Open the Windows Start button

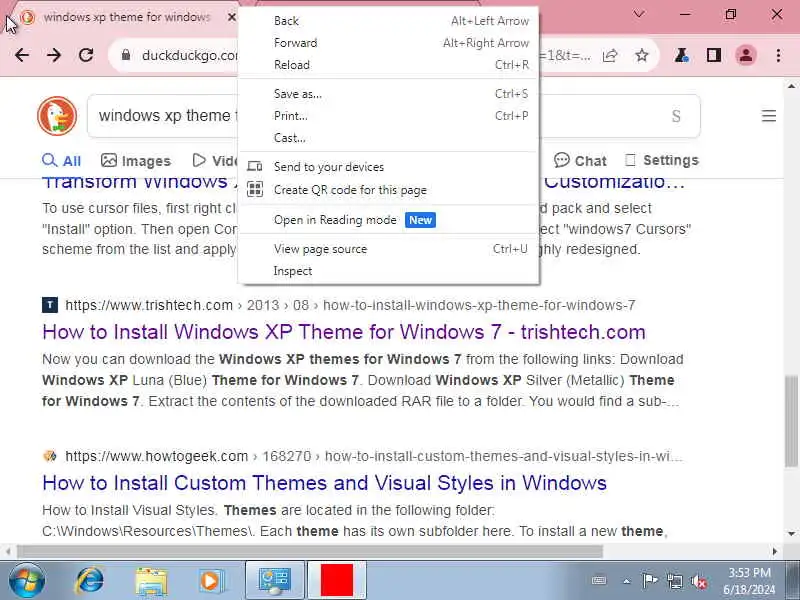[27, 580]
